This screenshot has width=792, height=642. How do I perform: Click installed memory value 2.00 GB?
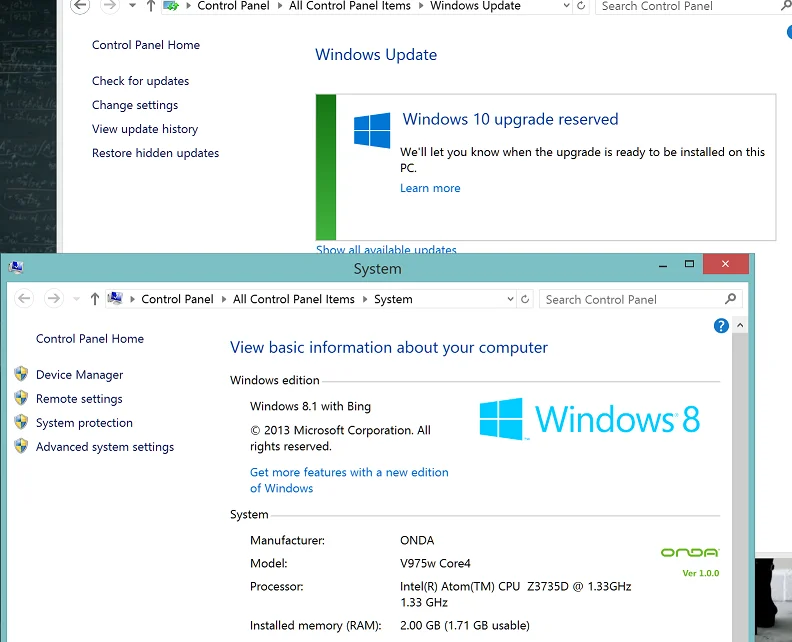(465, 625)
